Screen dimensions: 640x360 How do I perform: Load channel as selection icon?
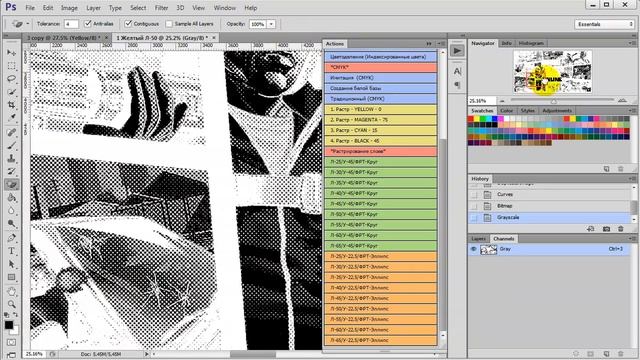(576, 353)
